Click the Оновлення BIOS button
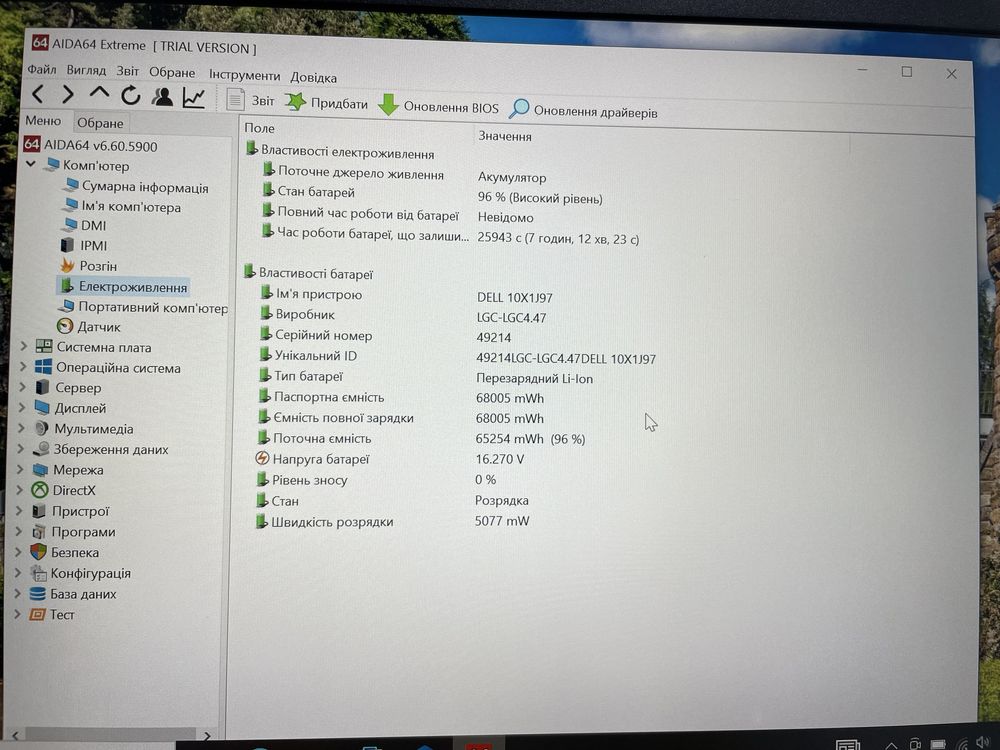 tap(438, 107)
